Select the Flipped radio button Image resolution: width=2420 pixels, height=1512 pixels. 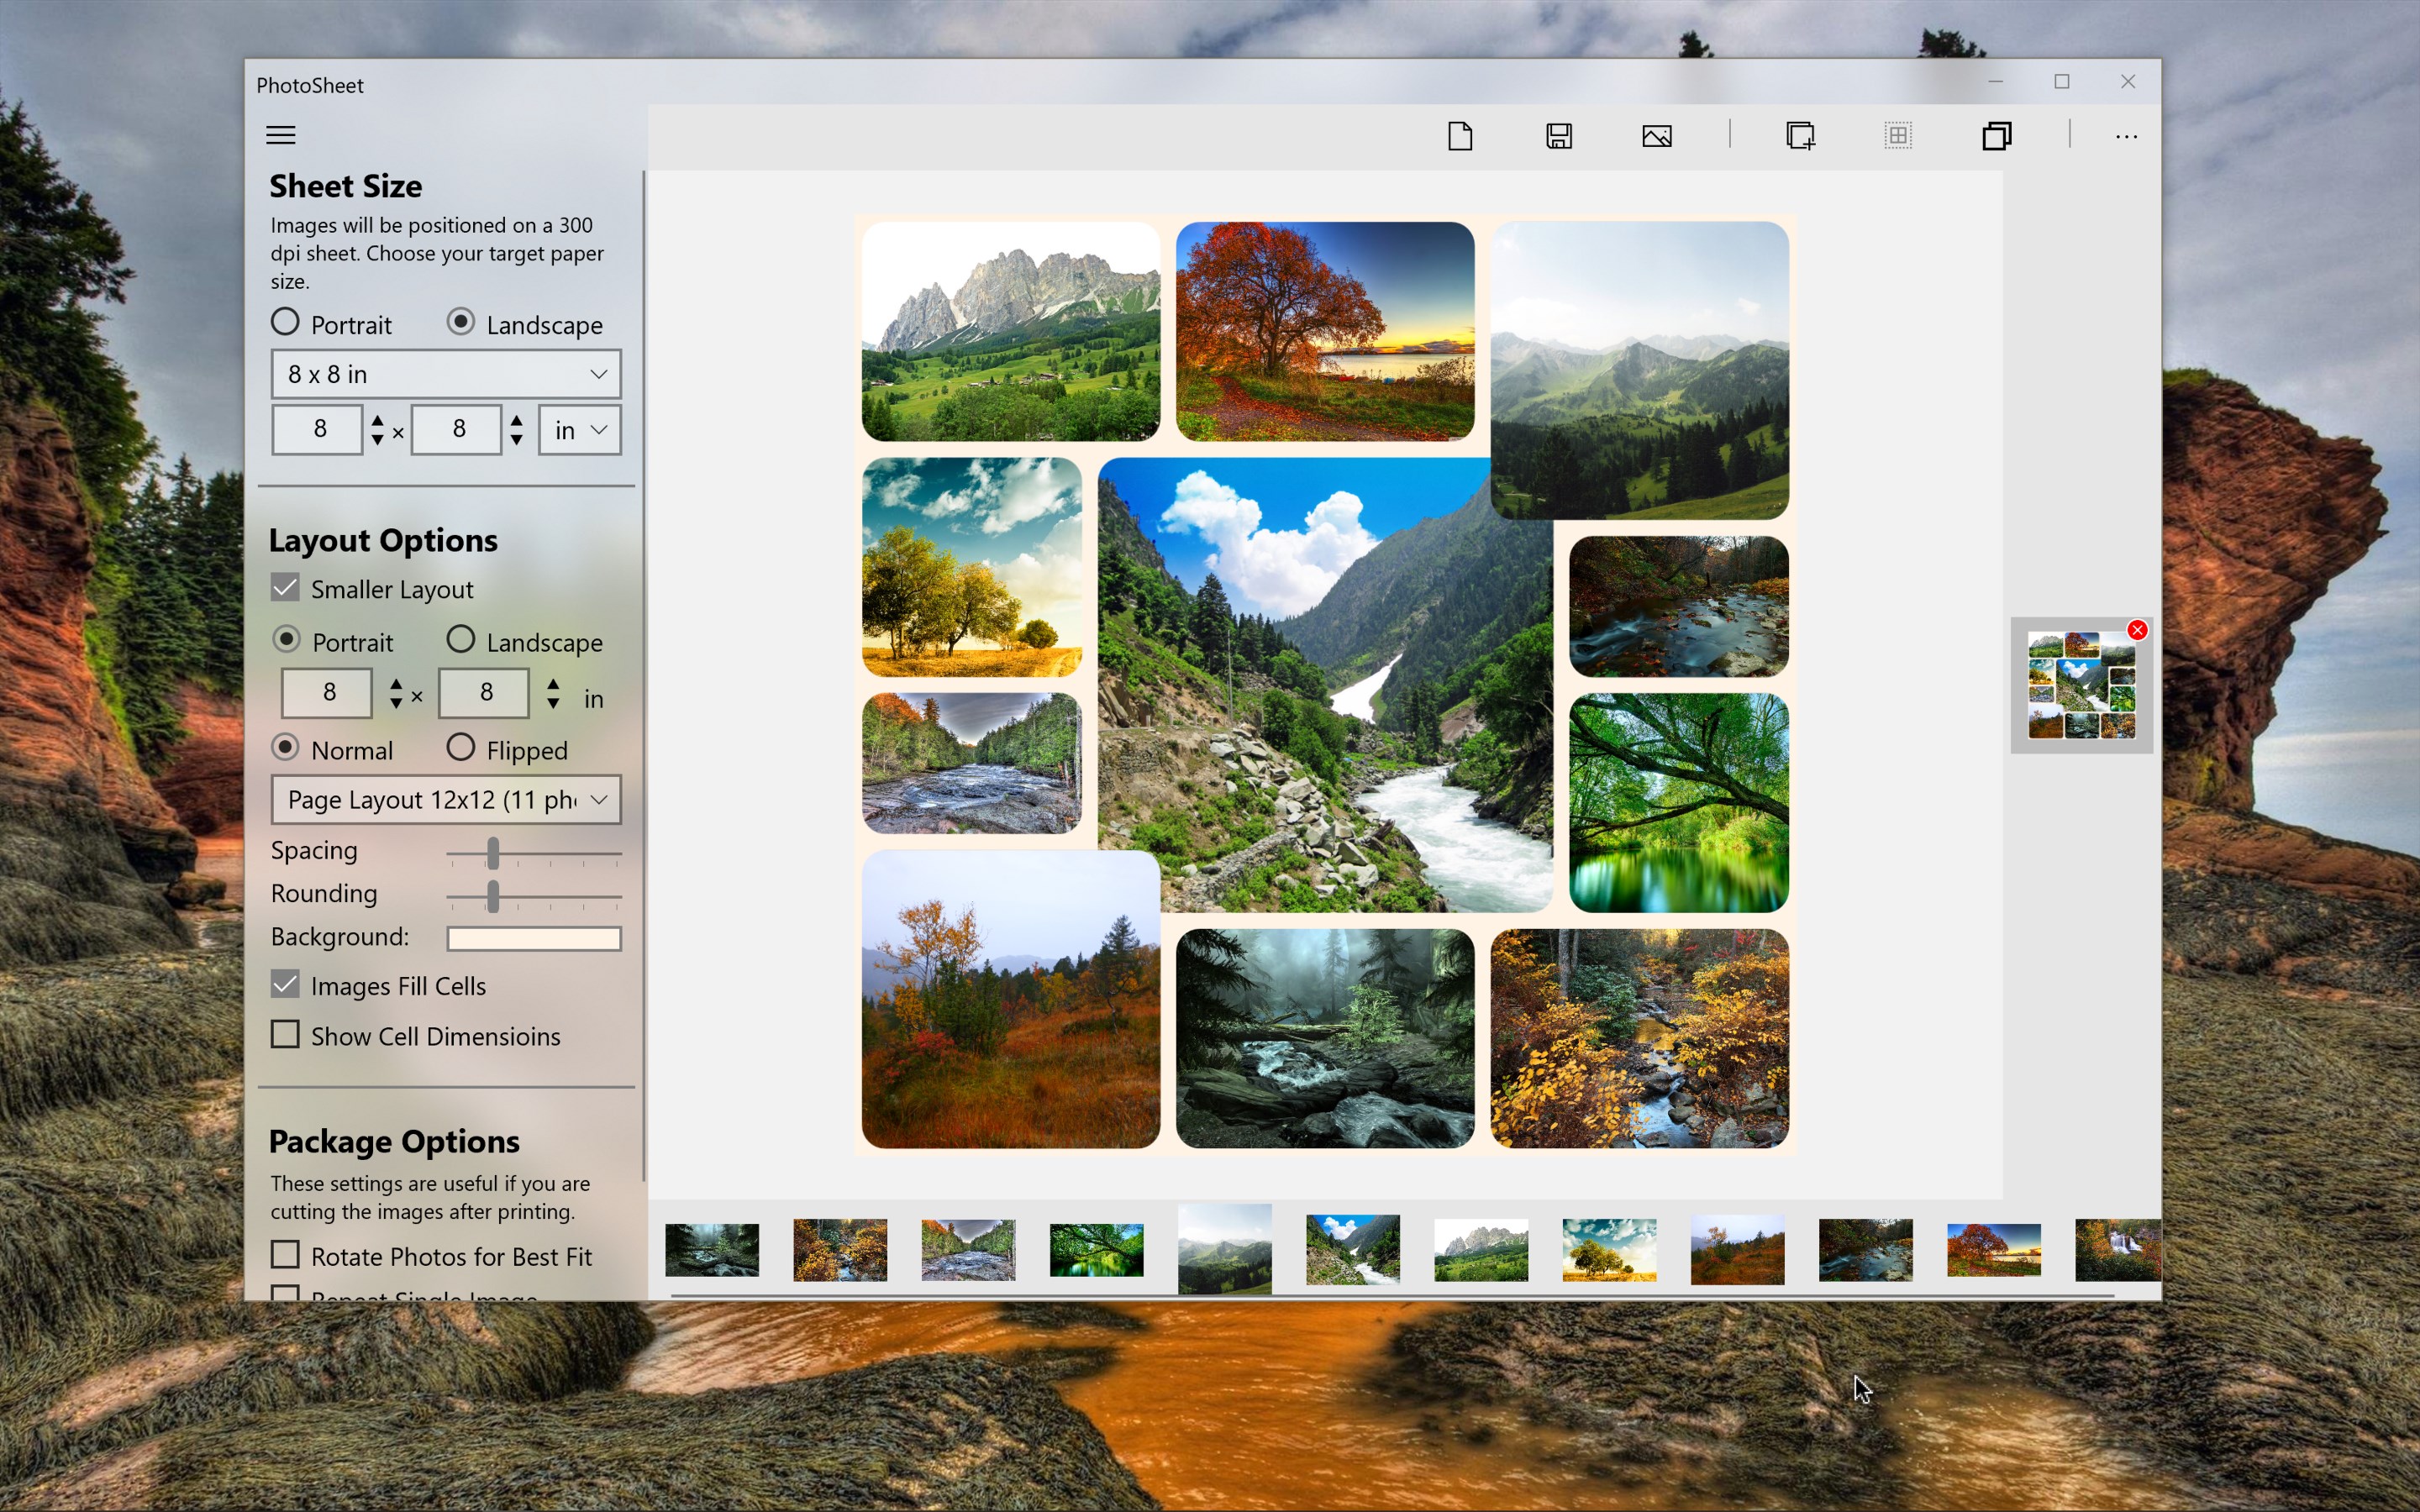click(x=461, y=747)
